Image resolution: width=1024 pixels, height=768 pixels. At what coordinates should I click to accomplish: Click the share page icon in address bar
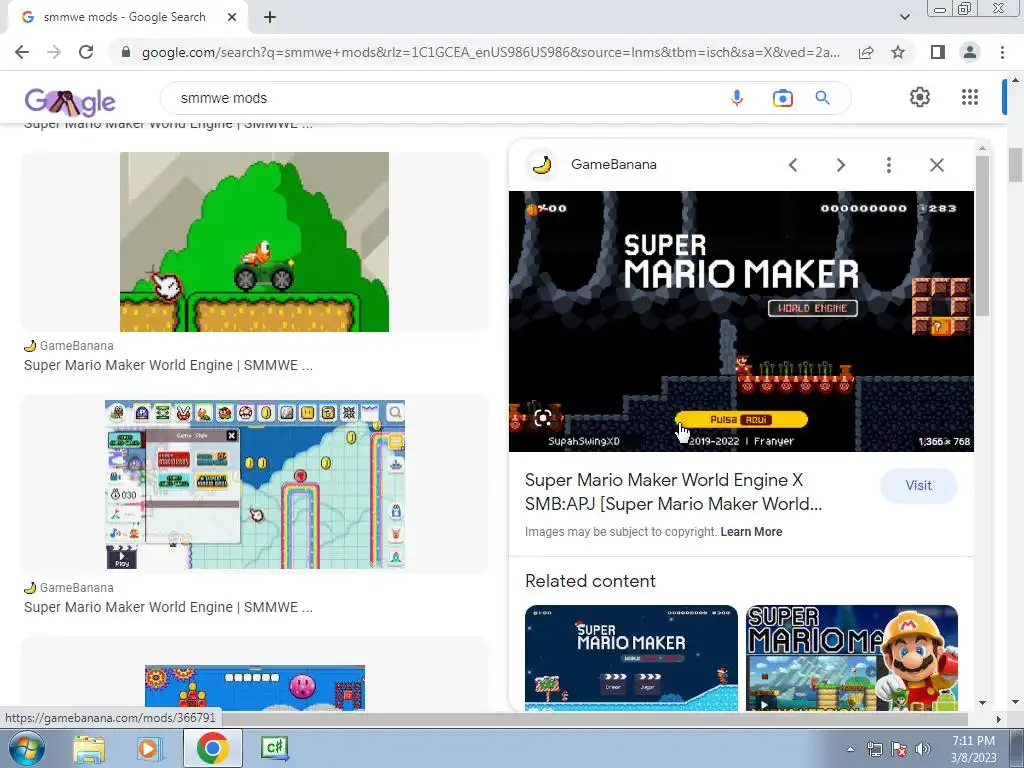coord(866,52)
